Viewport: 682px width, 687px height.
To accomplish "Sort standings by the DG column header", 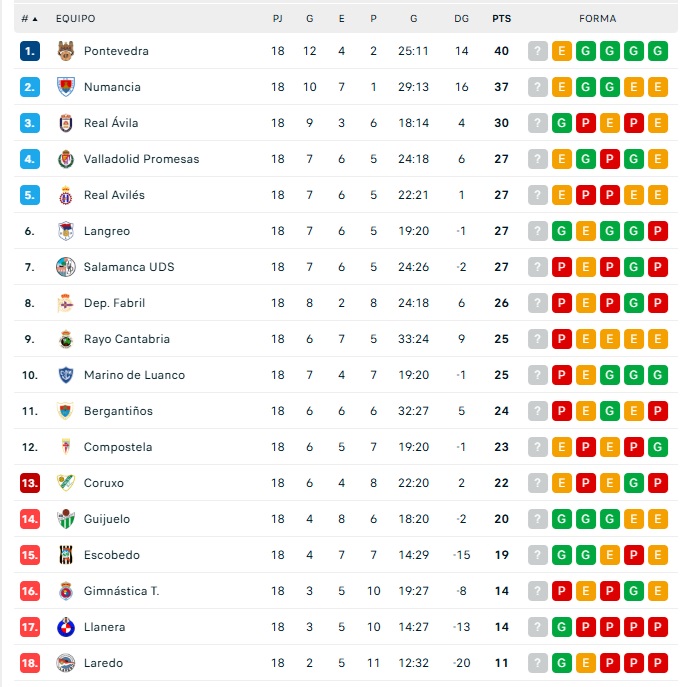I will (461, 19).
